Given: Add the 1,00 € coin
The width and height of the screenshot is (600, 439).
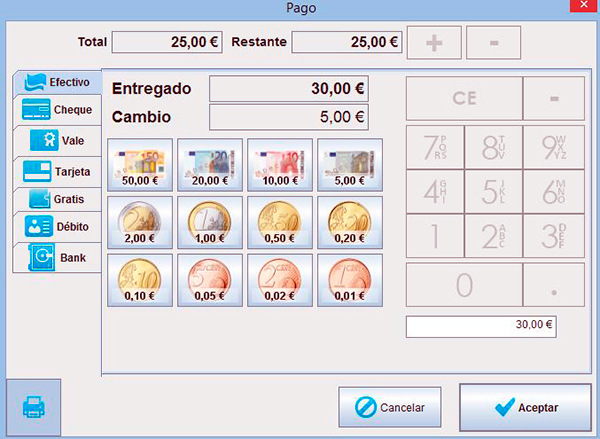Looking at the screenshot, I should pyautogui.click(x=210, y=222).
